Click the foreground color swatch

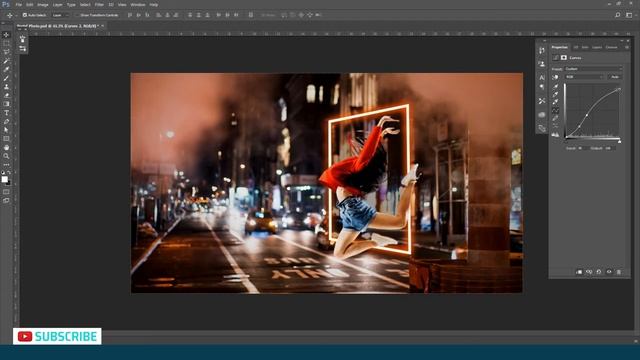coord(4,179)
